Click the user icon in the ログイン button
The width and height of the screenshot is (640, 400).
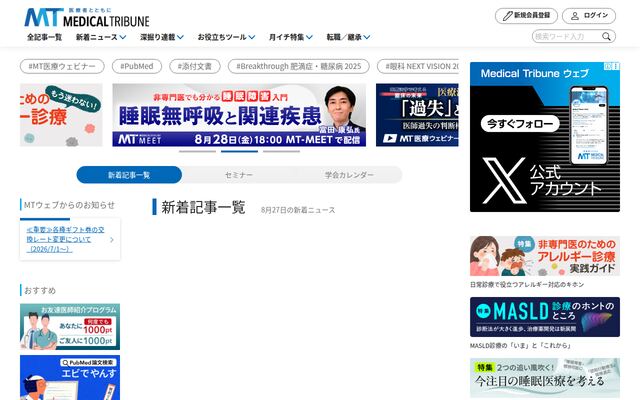[575, 16]
